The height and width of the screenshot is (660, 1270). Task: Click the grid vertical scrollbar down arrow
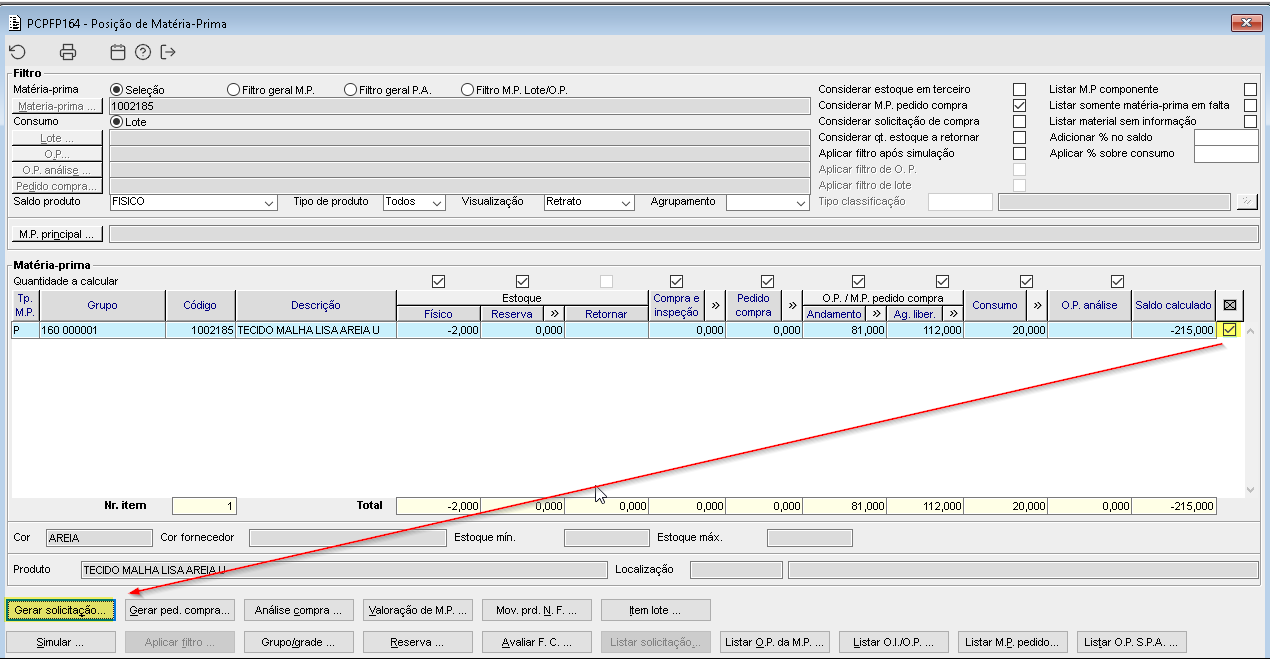[1249, 489]
